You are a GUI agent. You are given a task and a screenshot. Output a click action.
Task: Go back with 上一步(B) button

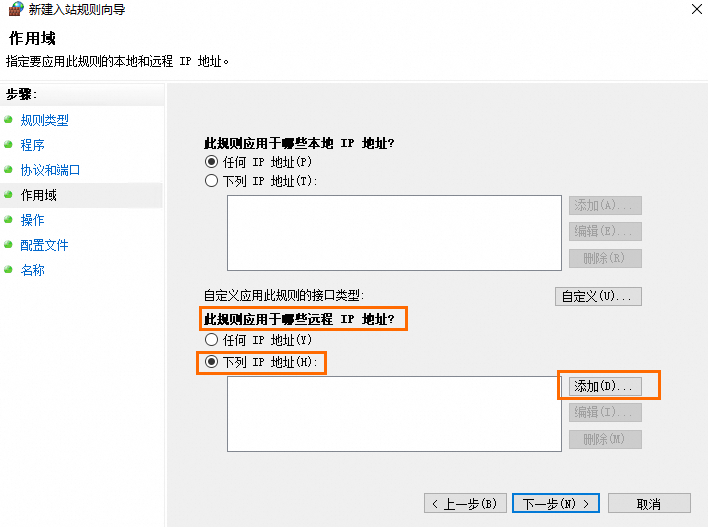pyautogui.click(x=464, y=503)
